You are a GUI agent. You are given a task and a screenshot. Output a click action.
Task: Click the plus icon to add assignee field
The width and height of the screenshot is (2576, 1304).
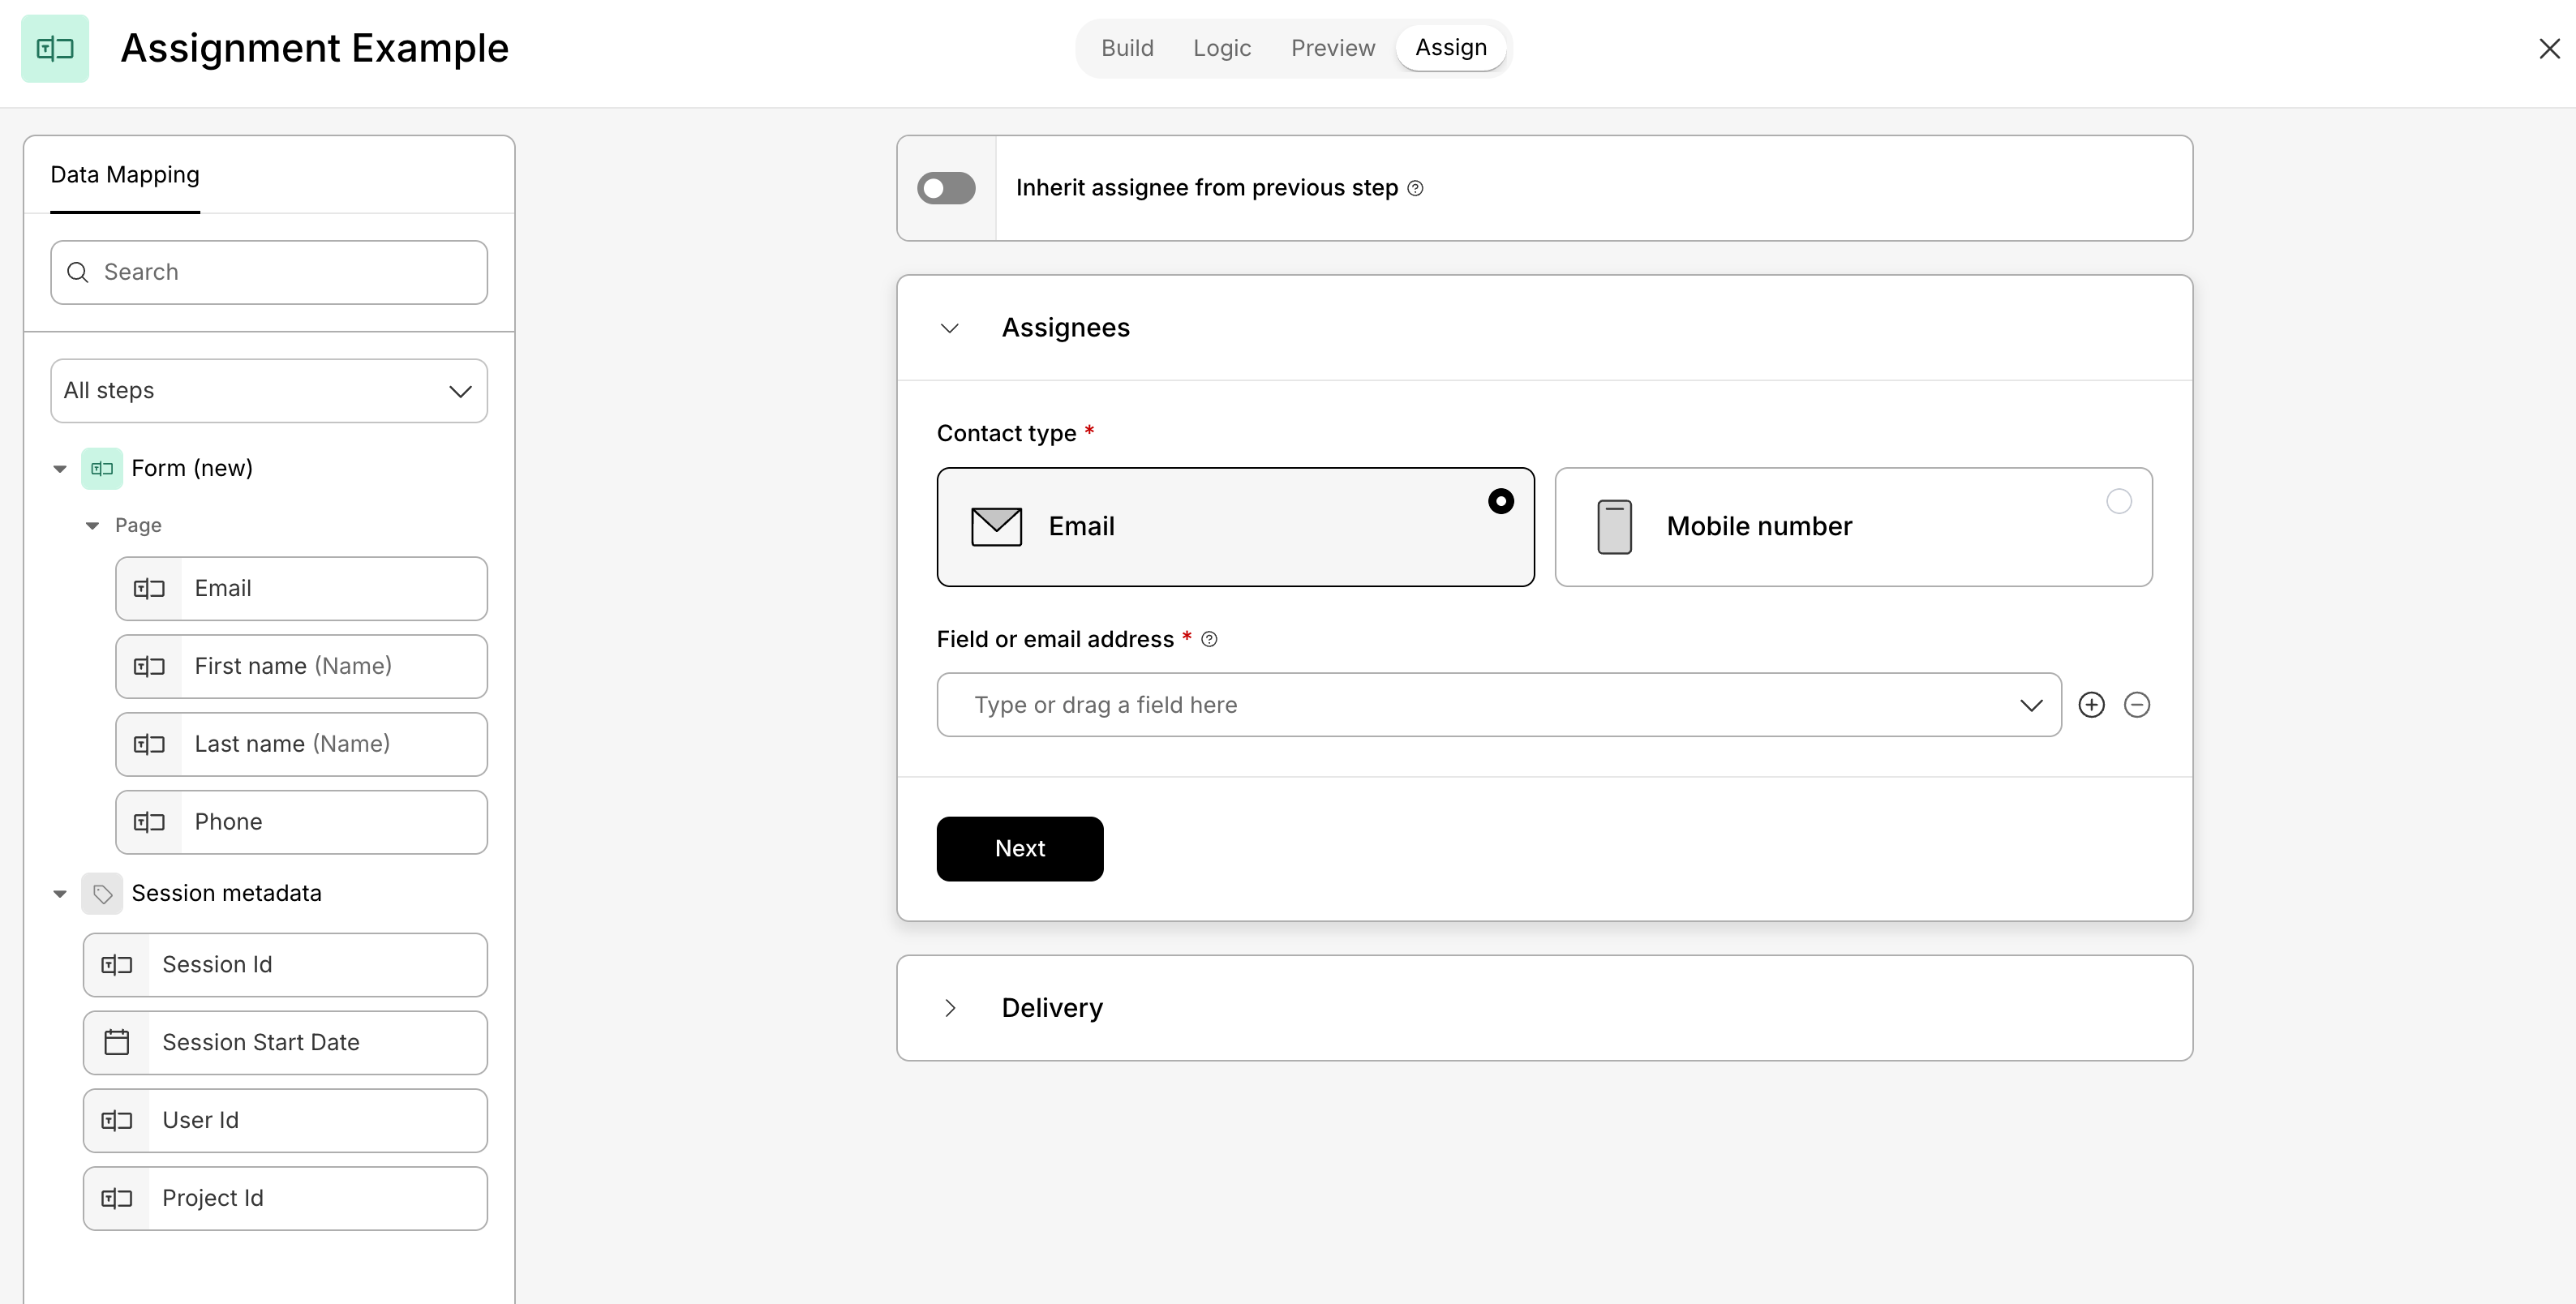(x=2091, y=705)
